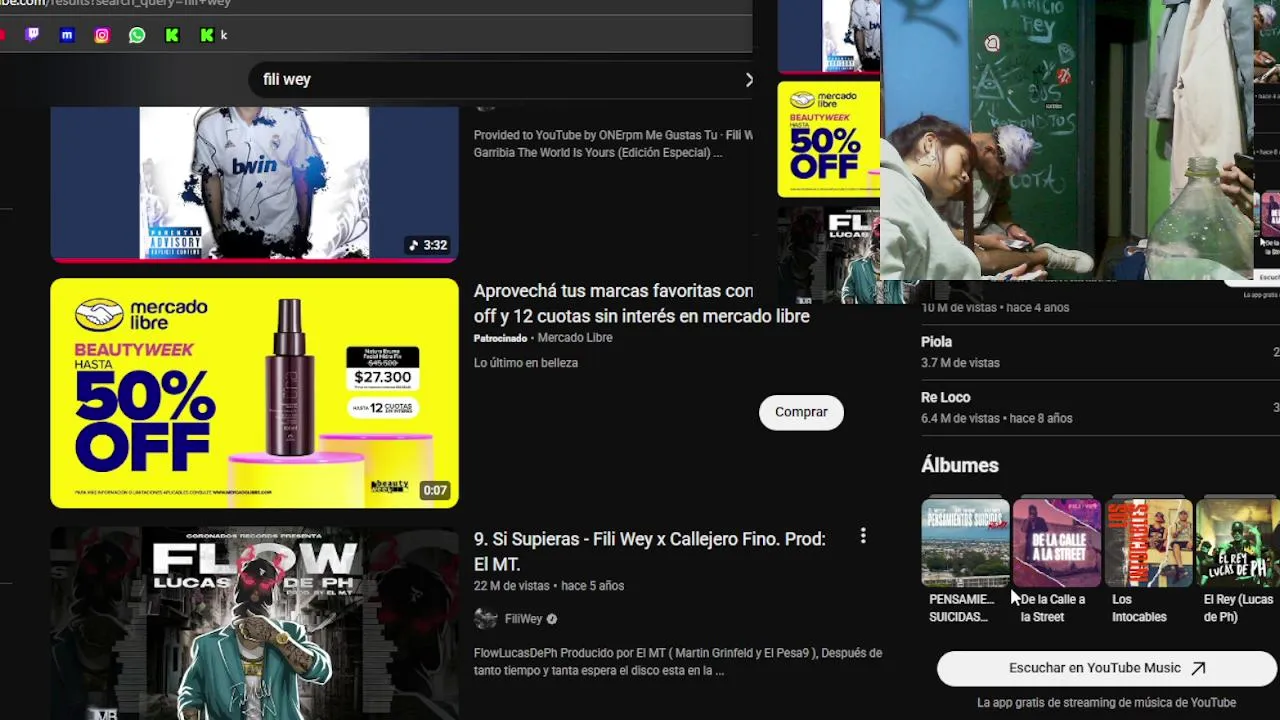Open the 'Provided to YouTube by ONErpm' description
This screenshot has height=720, width=1280.
pyautogui.click(x=612, y=144)
